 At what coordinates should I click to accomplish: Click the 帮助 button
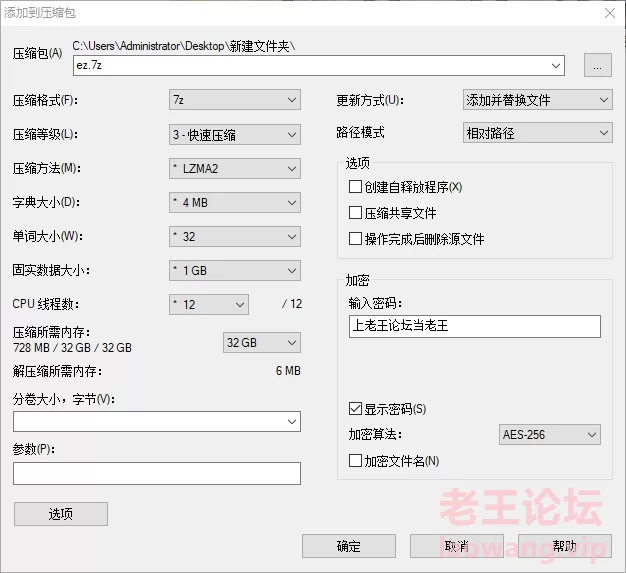565,546
